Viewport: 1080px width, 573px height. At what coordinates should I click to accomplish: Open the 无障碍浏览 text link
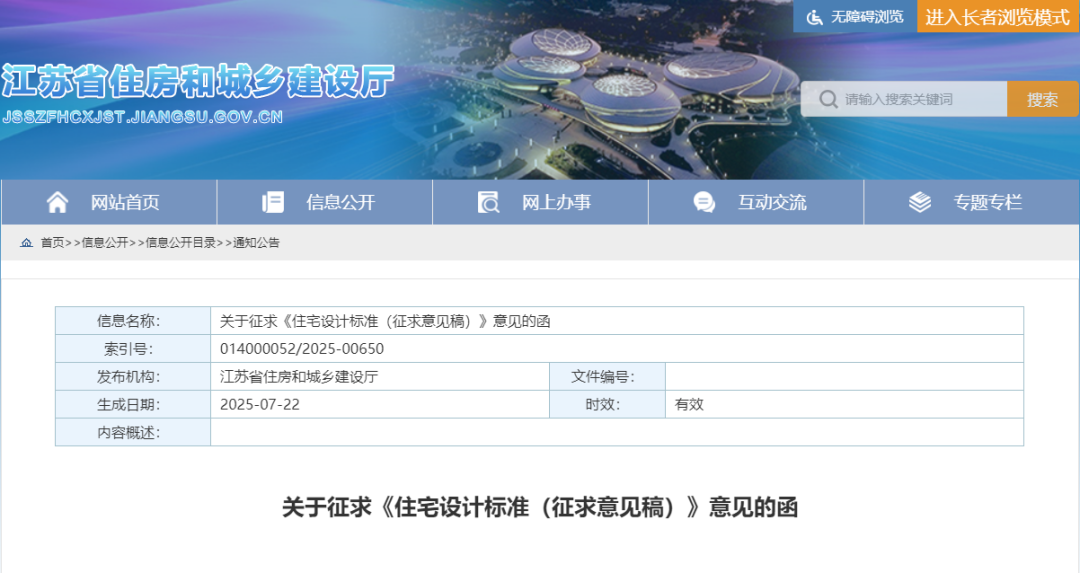coord(867,17)
